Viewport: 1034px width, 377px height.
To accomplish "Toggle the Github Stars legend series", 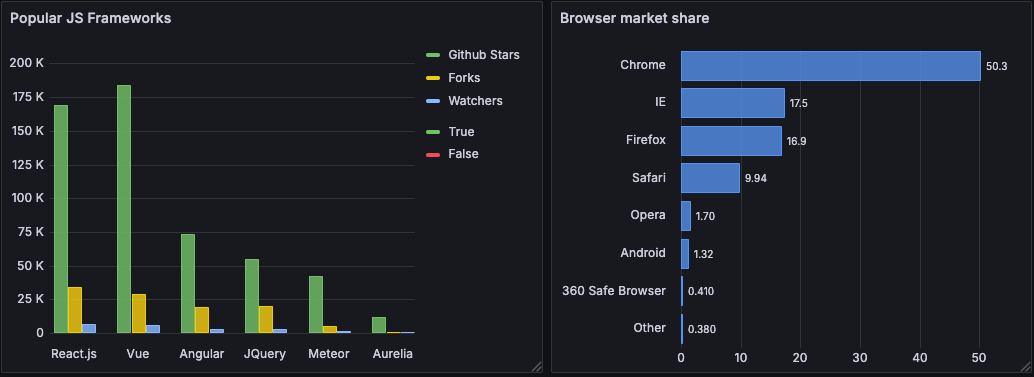I will 483,55.
